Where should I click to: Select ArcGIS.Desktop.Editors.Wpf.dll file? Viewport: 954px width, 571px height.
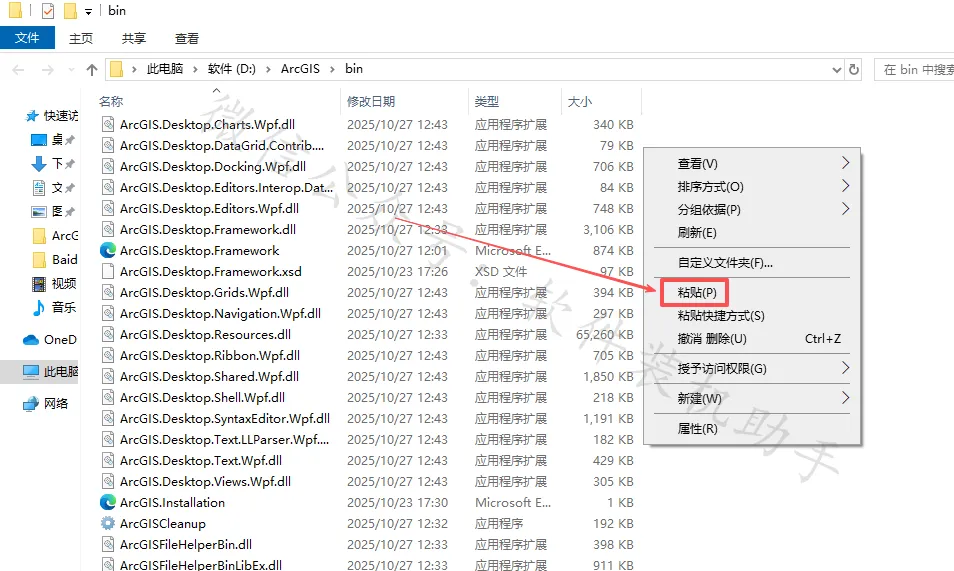tap(209, 209)
